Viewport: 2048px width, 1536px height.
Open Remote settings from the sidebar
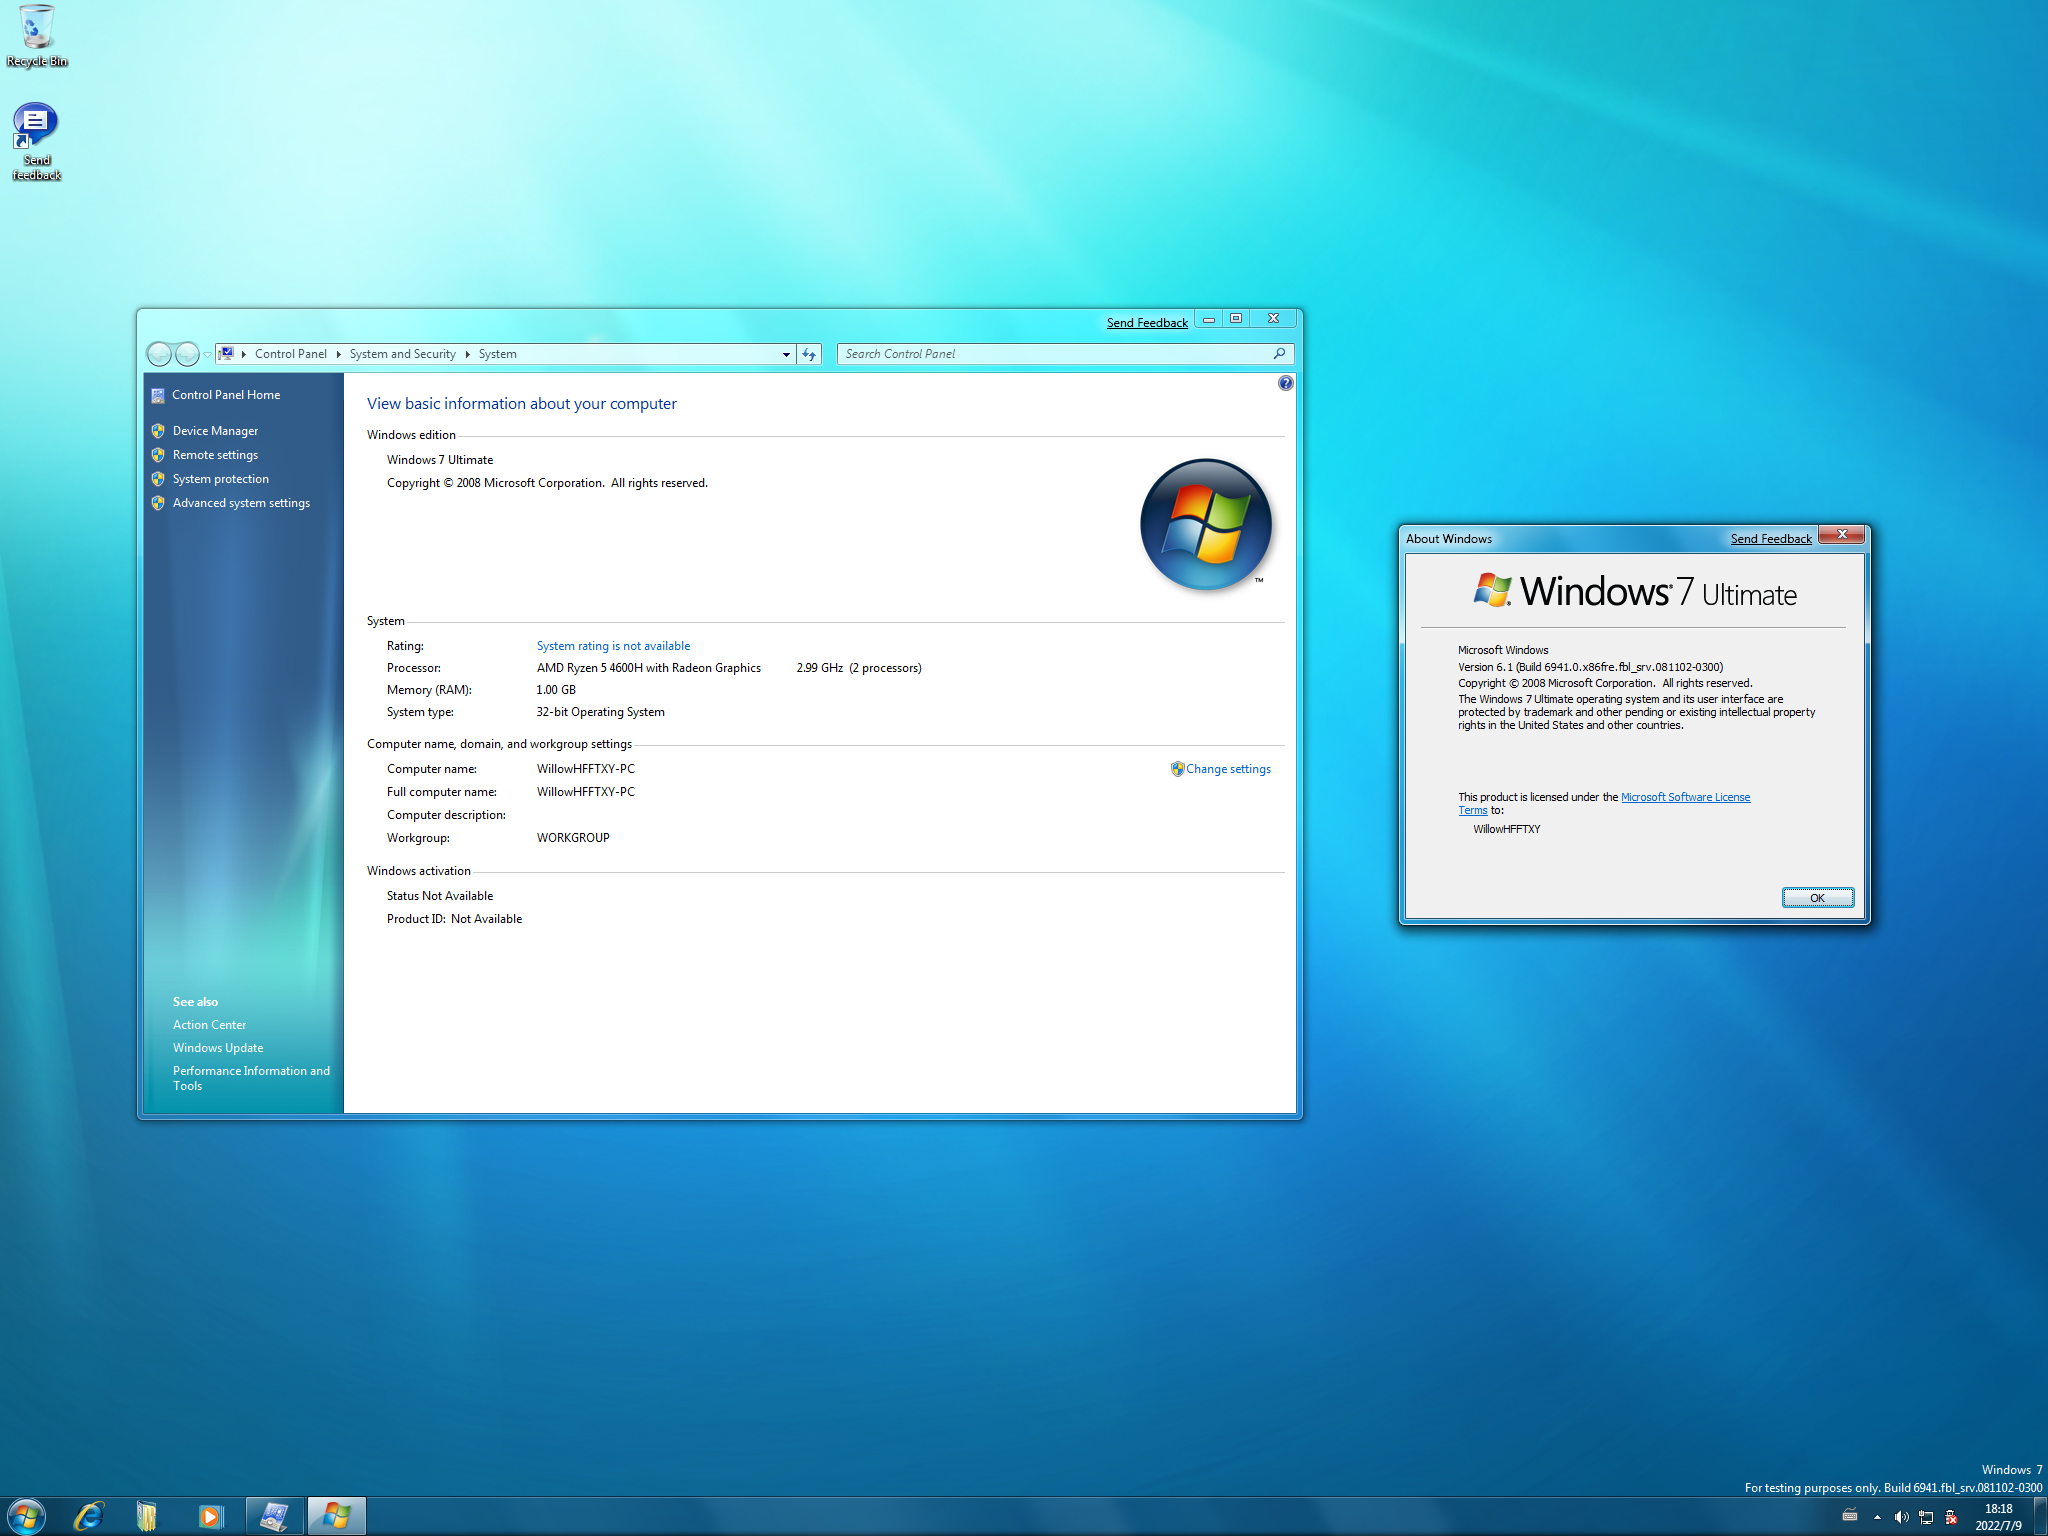pyautogui.click(x=215, y=455)
